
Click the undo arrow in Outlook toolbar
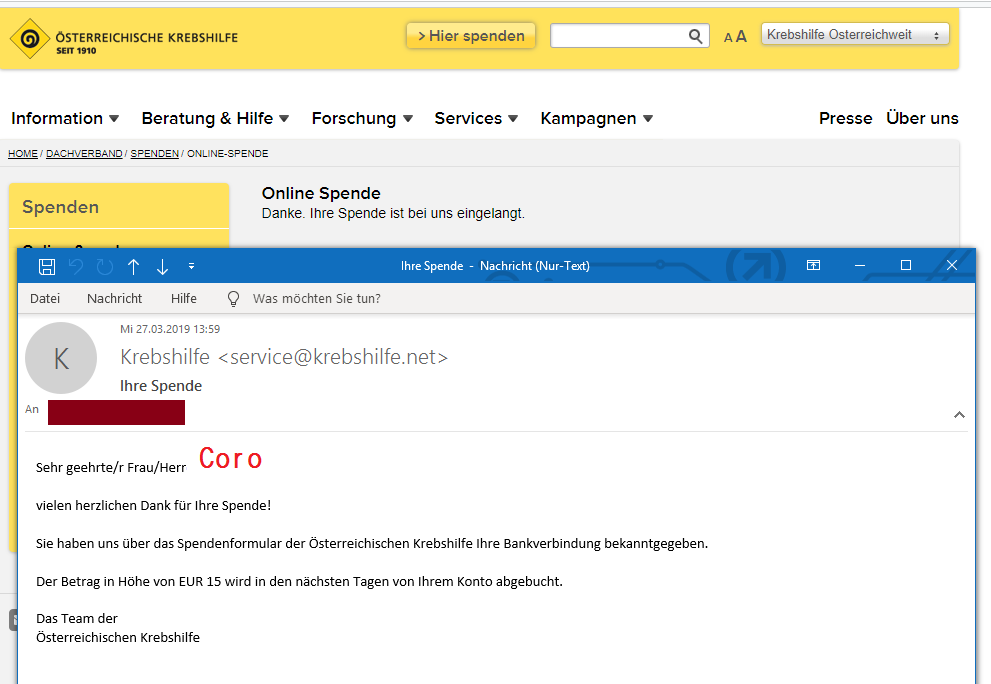[x=76, y=267]
